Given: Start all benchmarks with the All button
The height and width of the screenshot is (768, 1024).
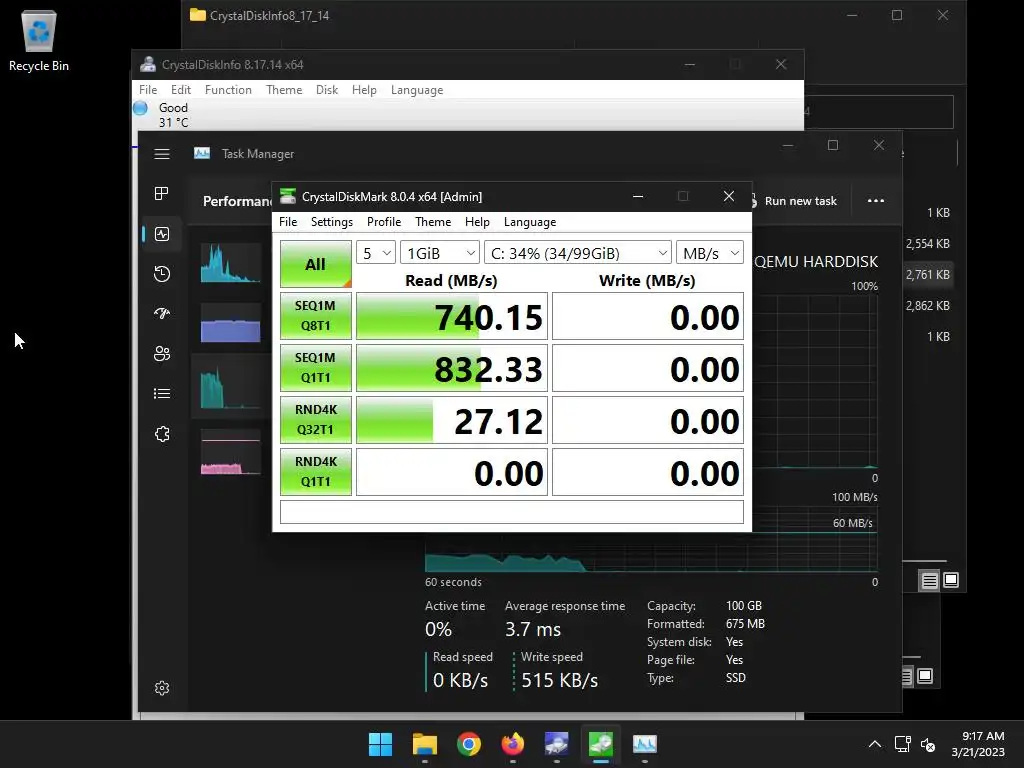Looking at the screenshot, I should [x=315, y=264].
